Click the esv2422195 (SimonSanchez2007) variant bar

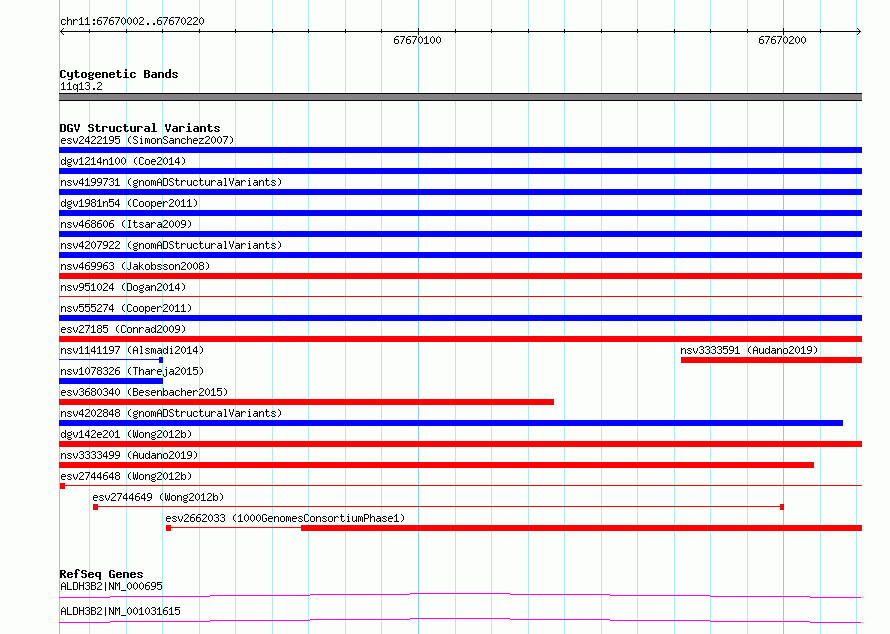point(460,150)
